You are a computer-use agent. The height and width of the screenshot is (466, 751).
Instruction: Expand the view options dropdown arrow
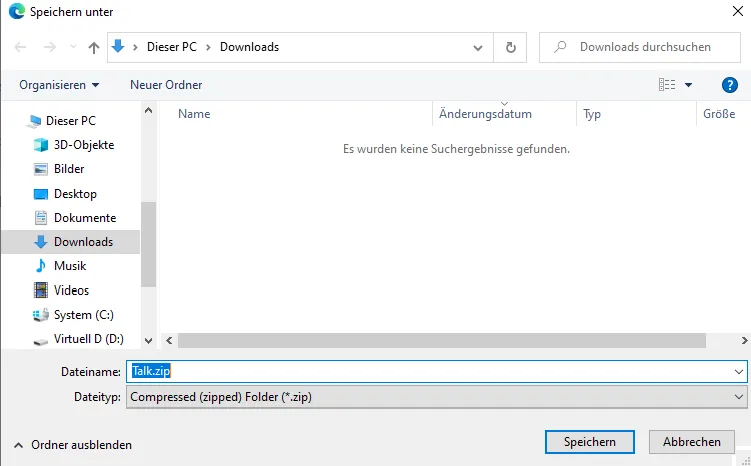tap(688, 85)
